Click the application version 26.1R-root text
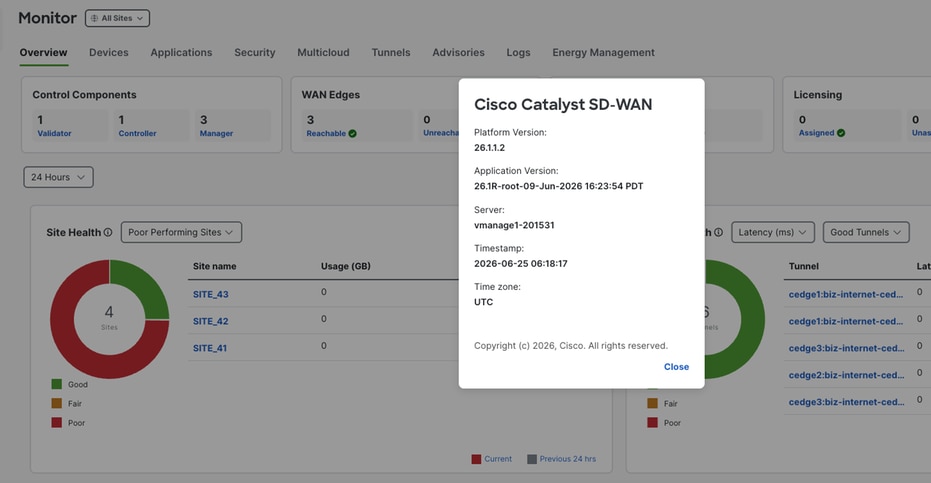The height and width of the screenshot is (483, 931). point(558,186)
